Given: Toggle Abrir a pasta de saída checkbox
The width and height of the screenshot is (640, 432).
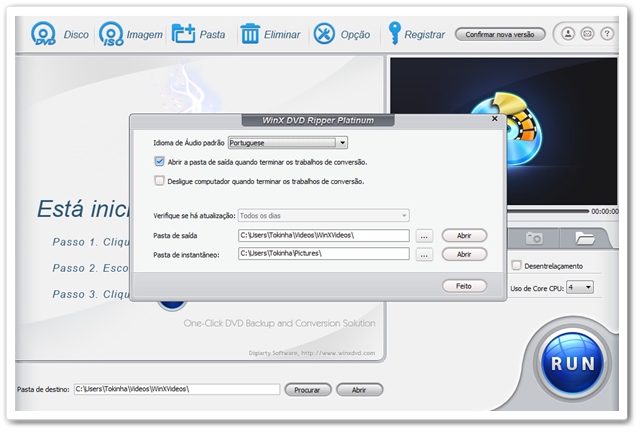Looking at the screenshot, I should (x=159, y=161).
